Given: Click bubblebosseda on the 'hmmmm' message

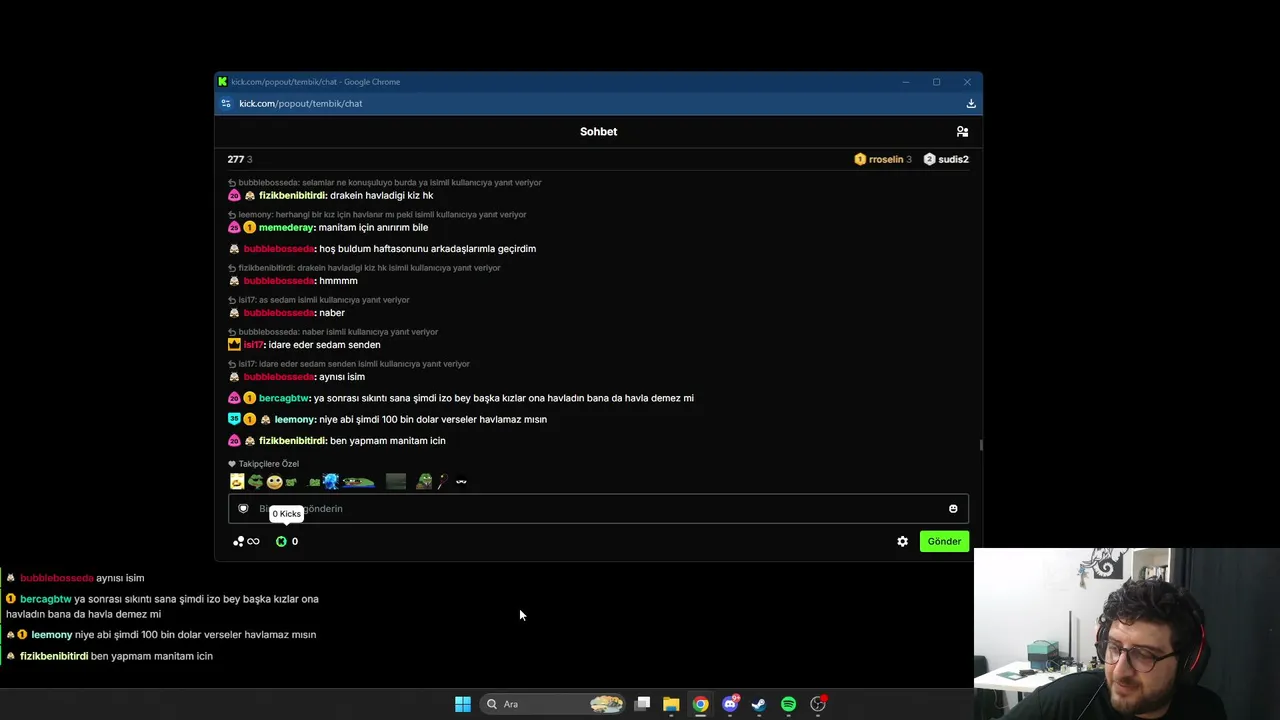Looking at the screenshot, I should point(279,281).
